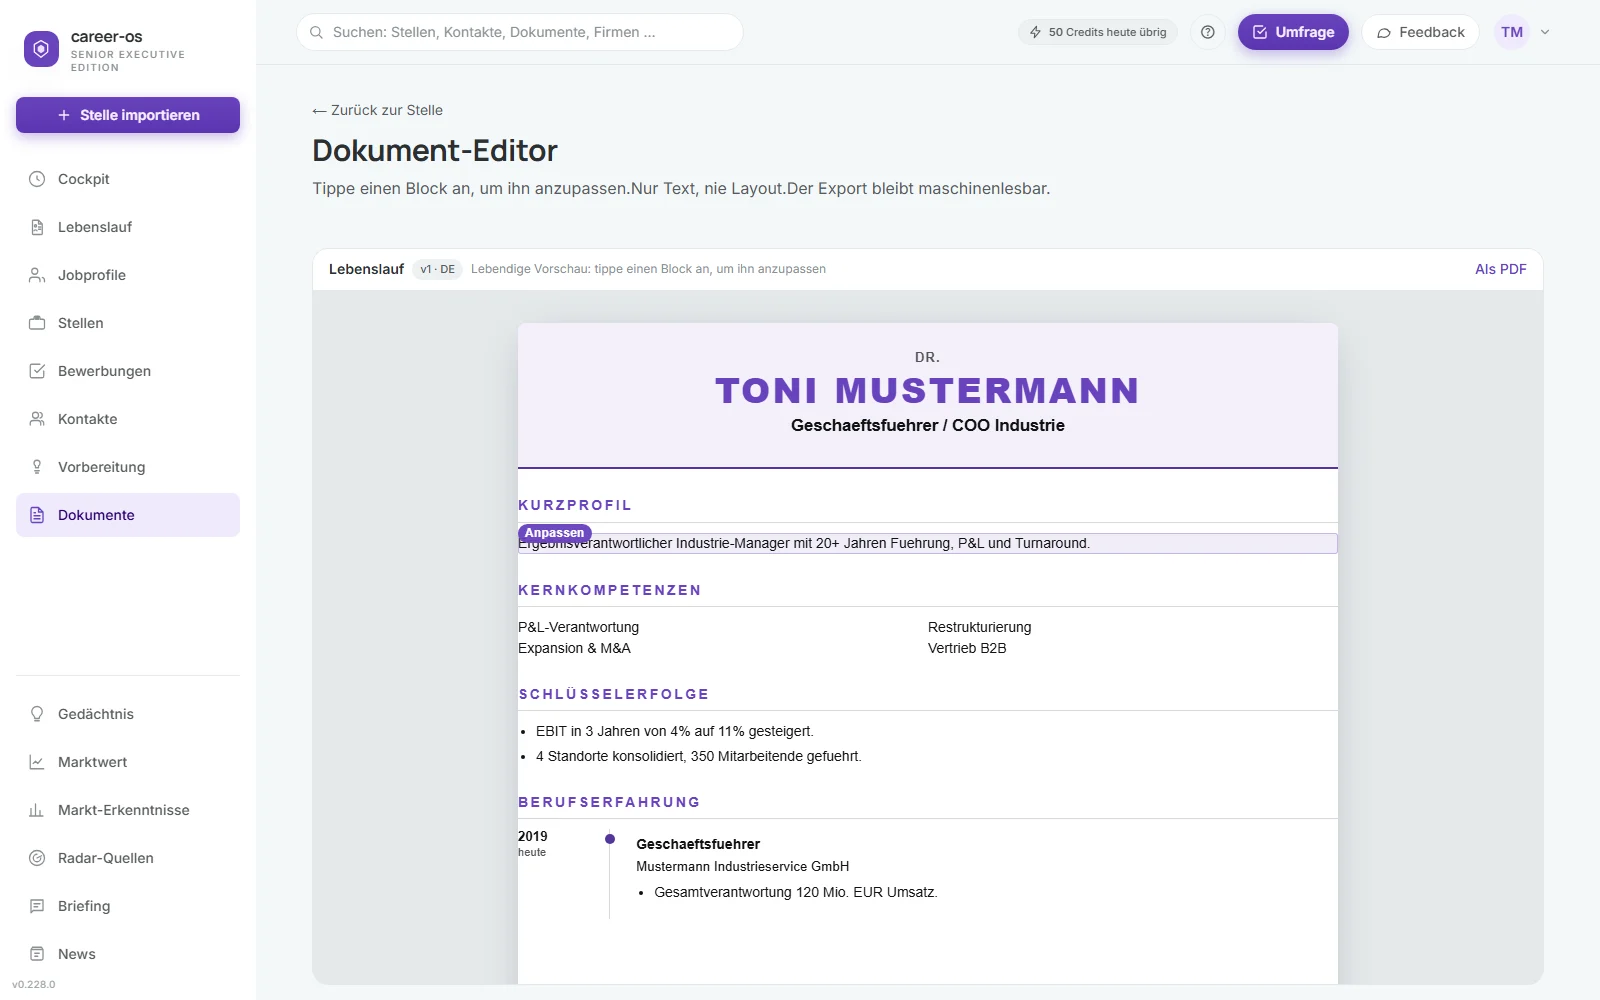Open the Umfrage survey button
This screenshot has height=1000, width=1600.
[1293, 32]
